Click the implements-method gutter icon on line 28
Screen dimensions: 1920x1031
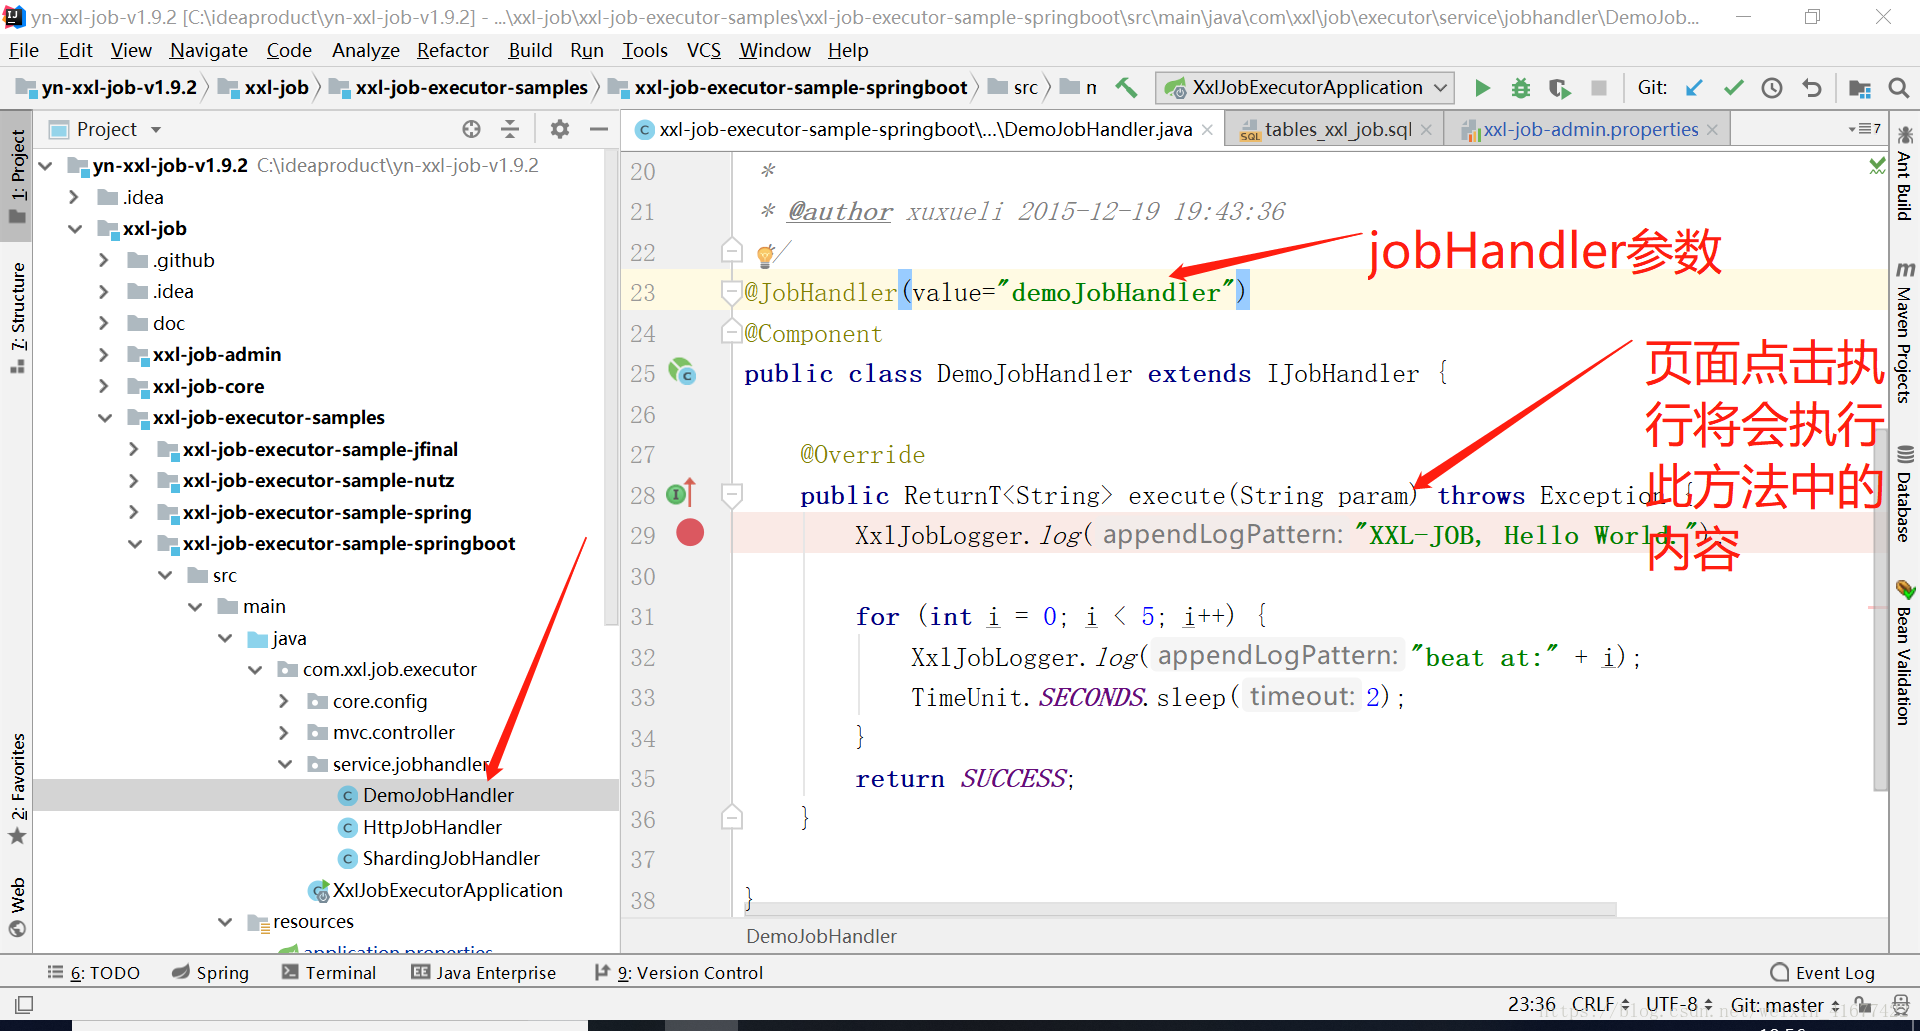681,493
